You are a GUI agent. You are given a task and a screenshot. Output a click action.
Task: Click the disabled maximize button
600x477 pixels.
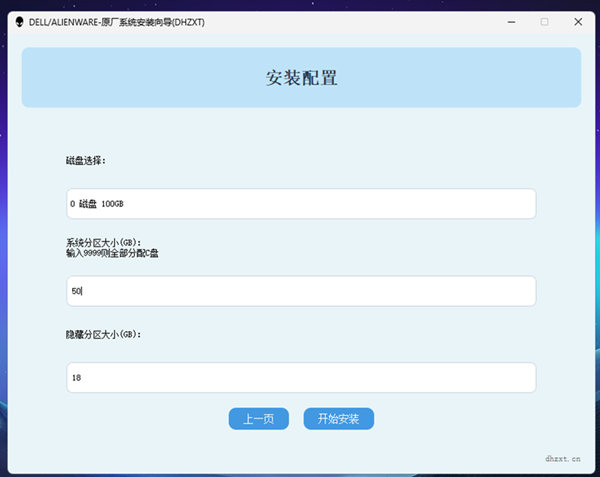(x=544, y=22)
